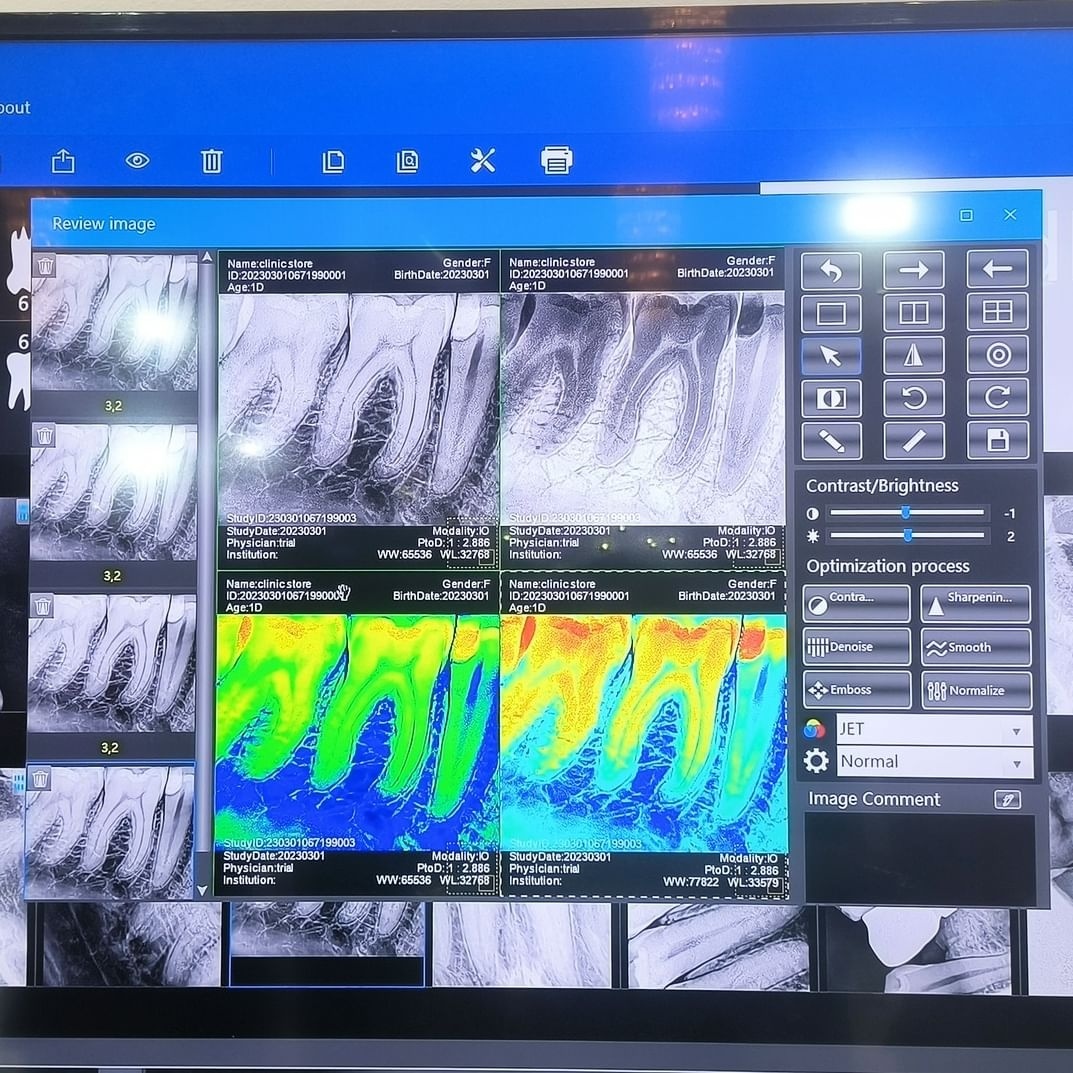Click the WW:77822 value in bottom-right pane
Viewport: 1073px width, 1073px height.
pyautogui.click(x=690, y=882)
